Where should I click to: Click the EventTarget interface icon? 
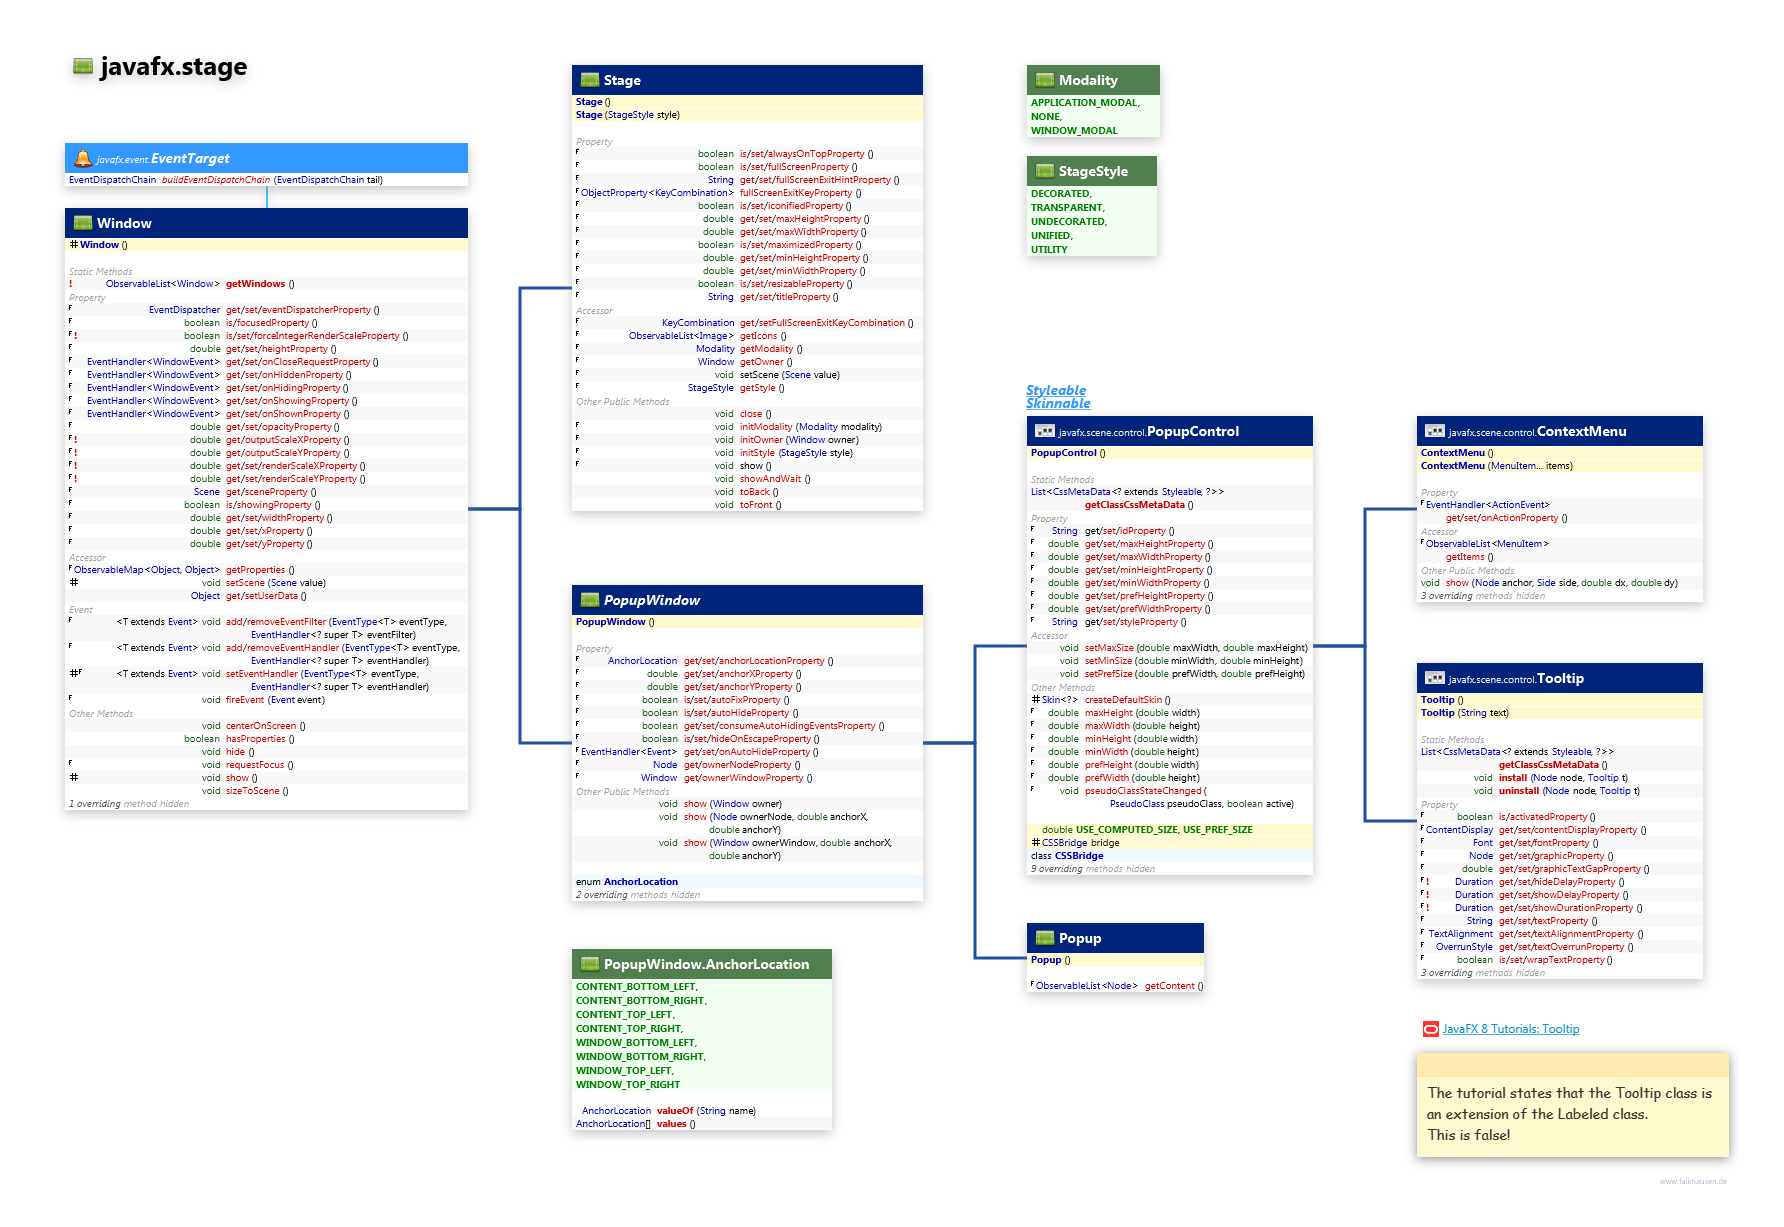tap(83, 158)
